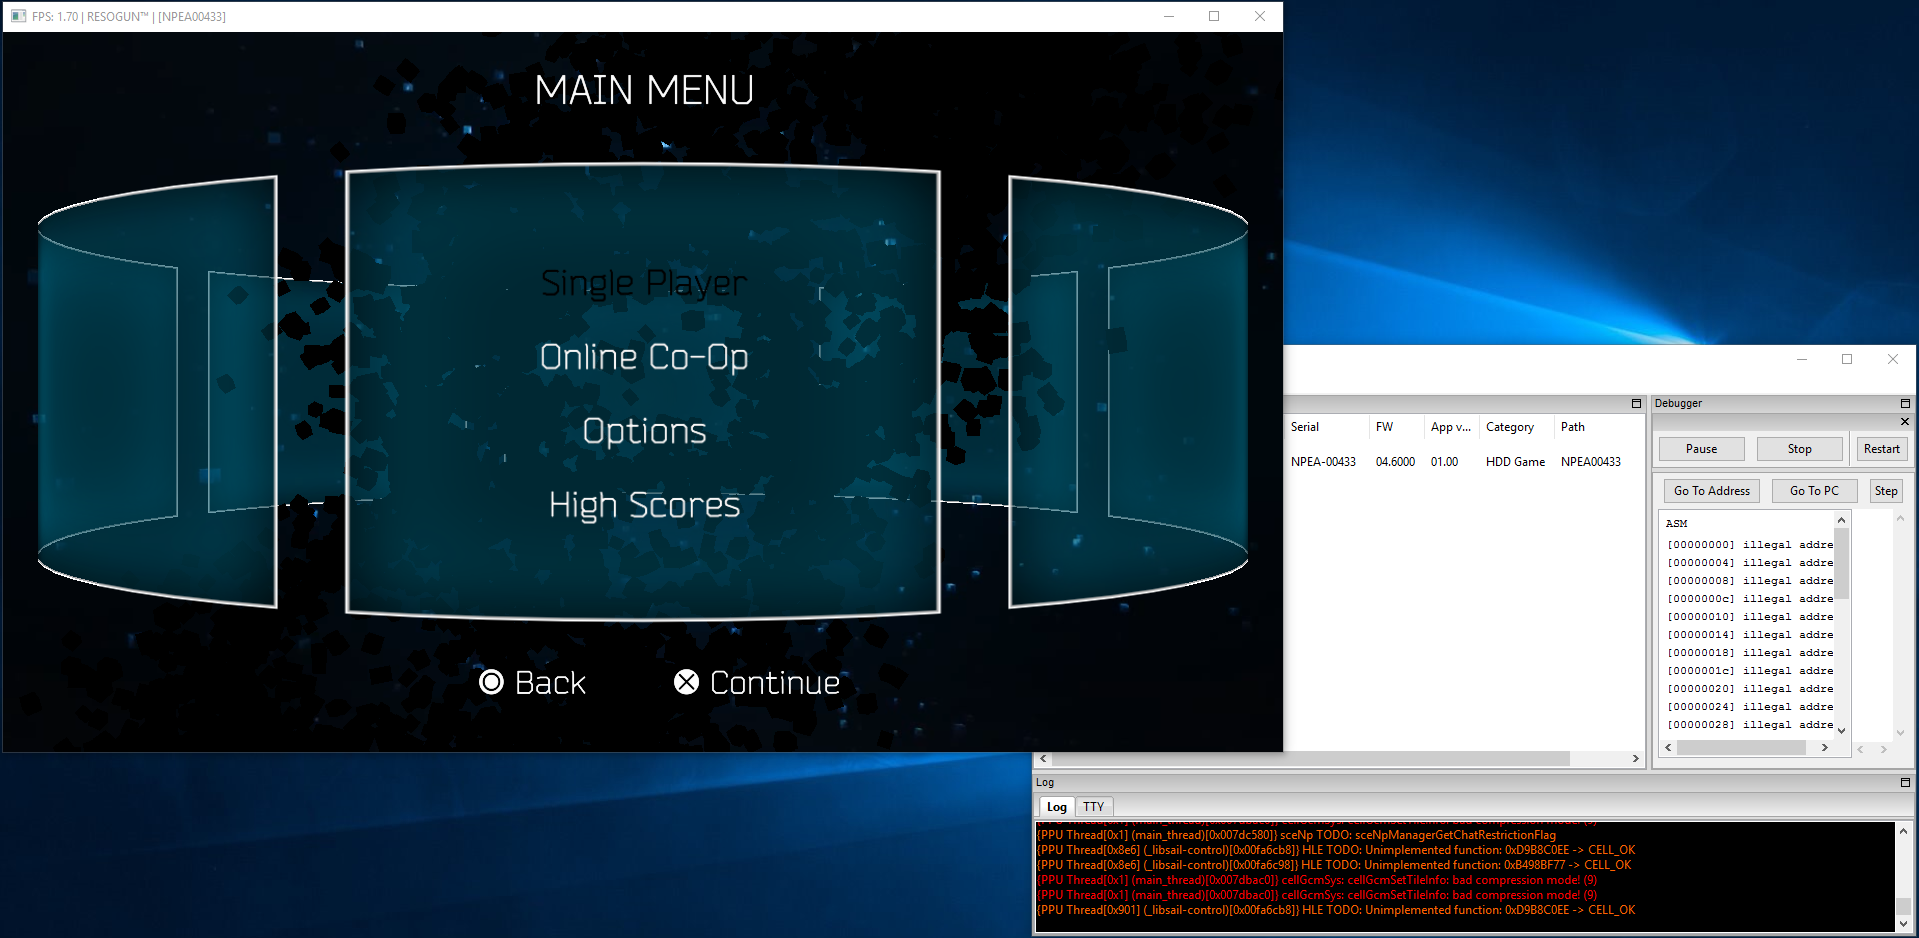Open Options in game menu
The height and width of the screenshot is (938, 1919).
[x=644, y=431]
